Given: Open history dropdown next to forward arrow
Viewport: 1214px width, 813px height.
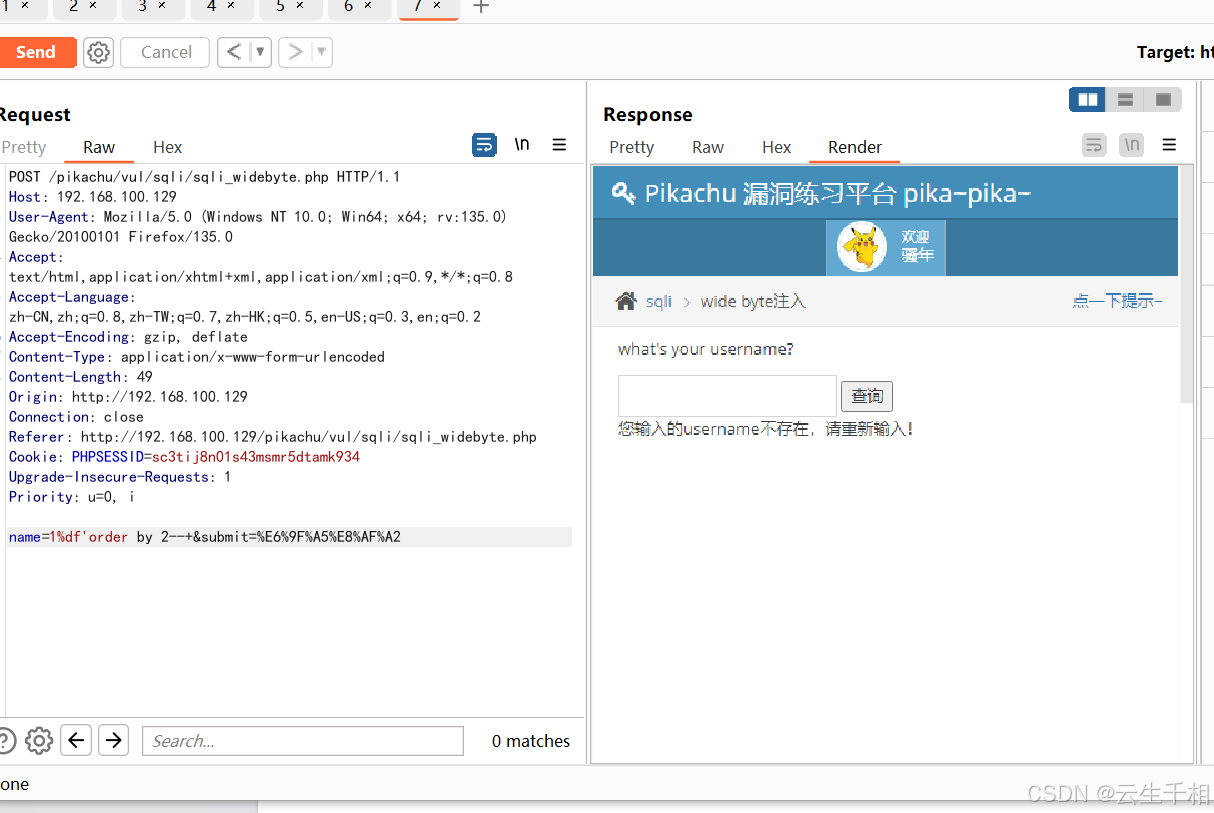Looking at the screenshot, I should coord(321,52).
